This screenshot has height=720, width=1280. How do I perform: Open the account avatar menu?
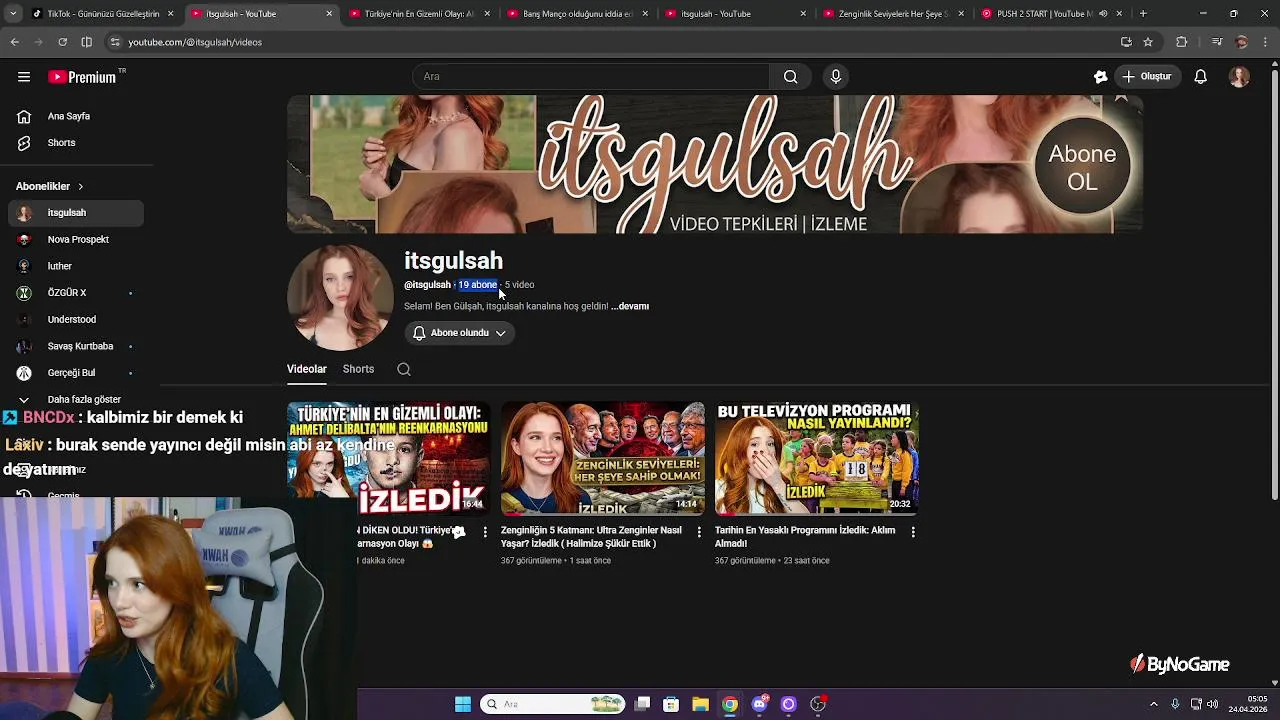(x=1239, y=77)
